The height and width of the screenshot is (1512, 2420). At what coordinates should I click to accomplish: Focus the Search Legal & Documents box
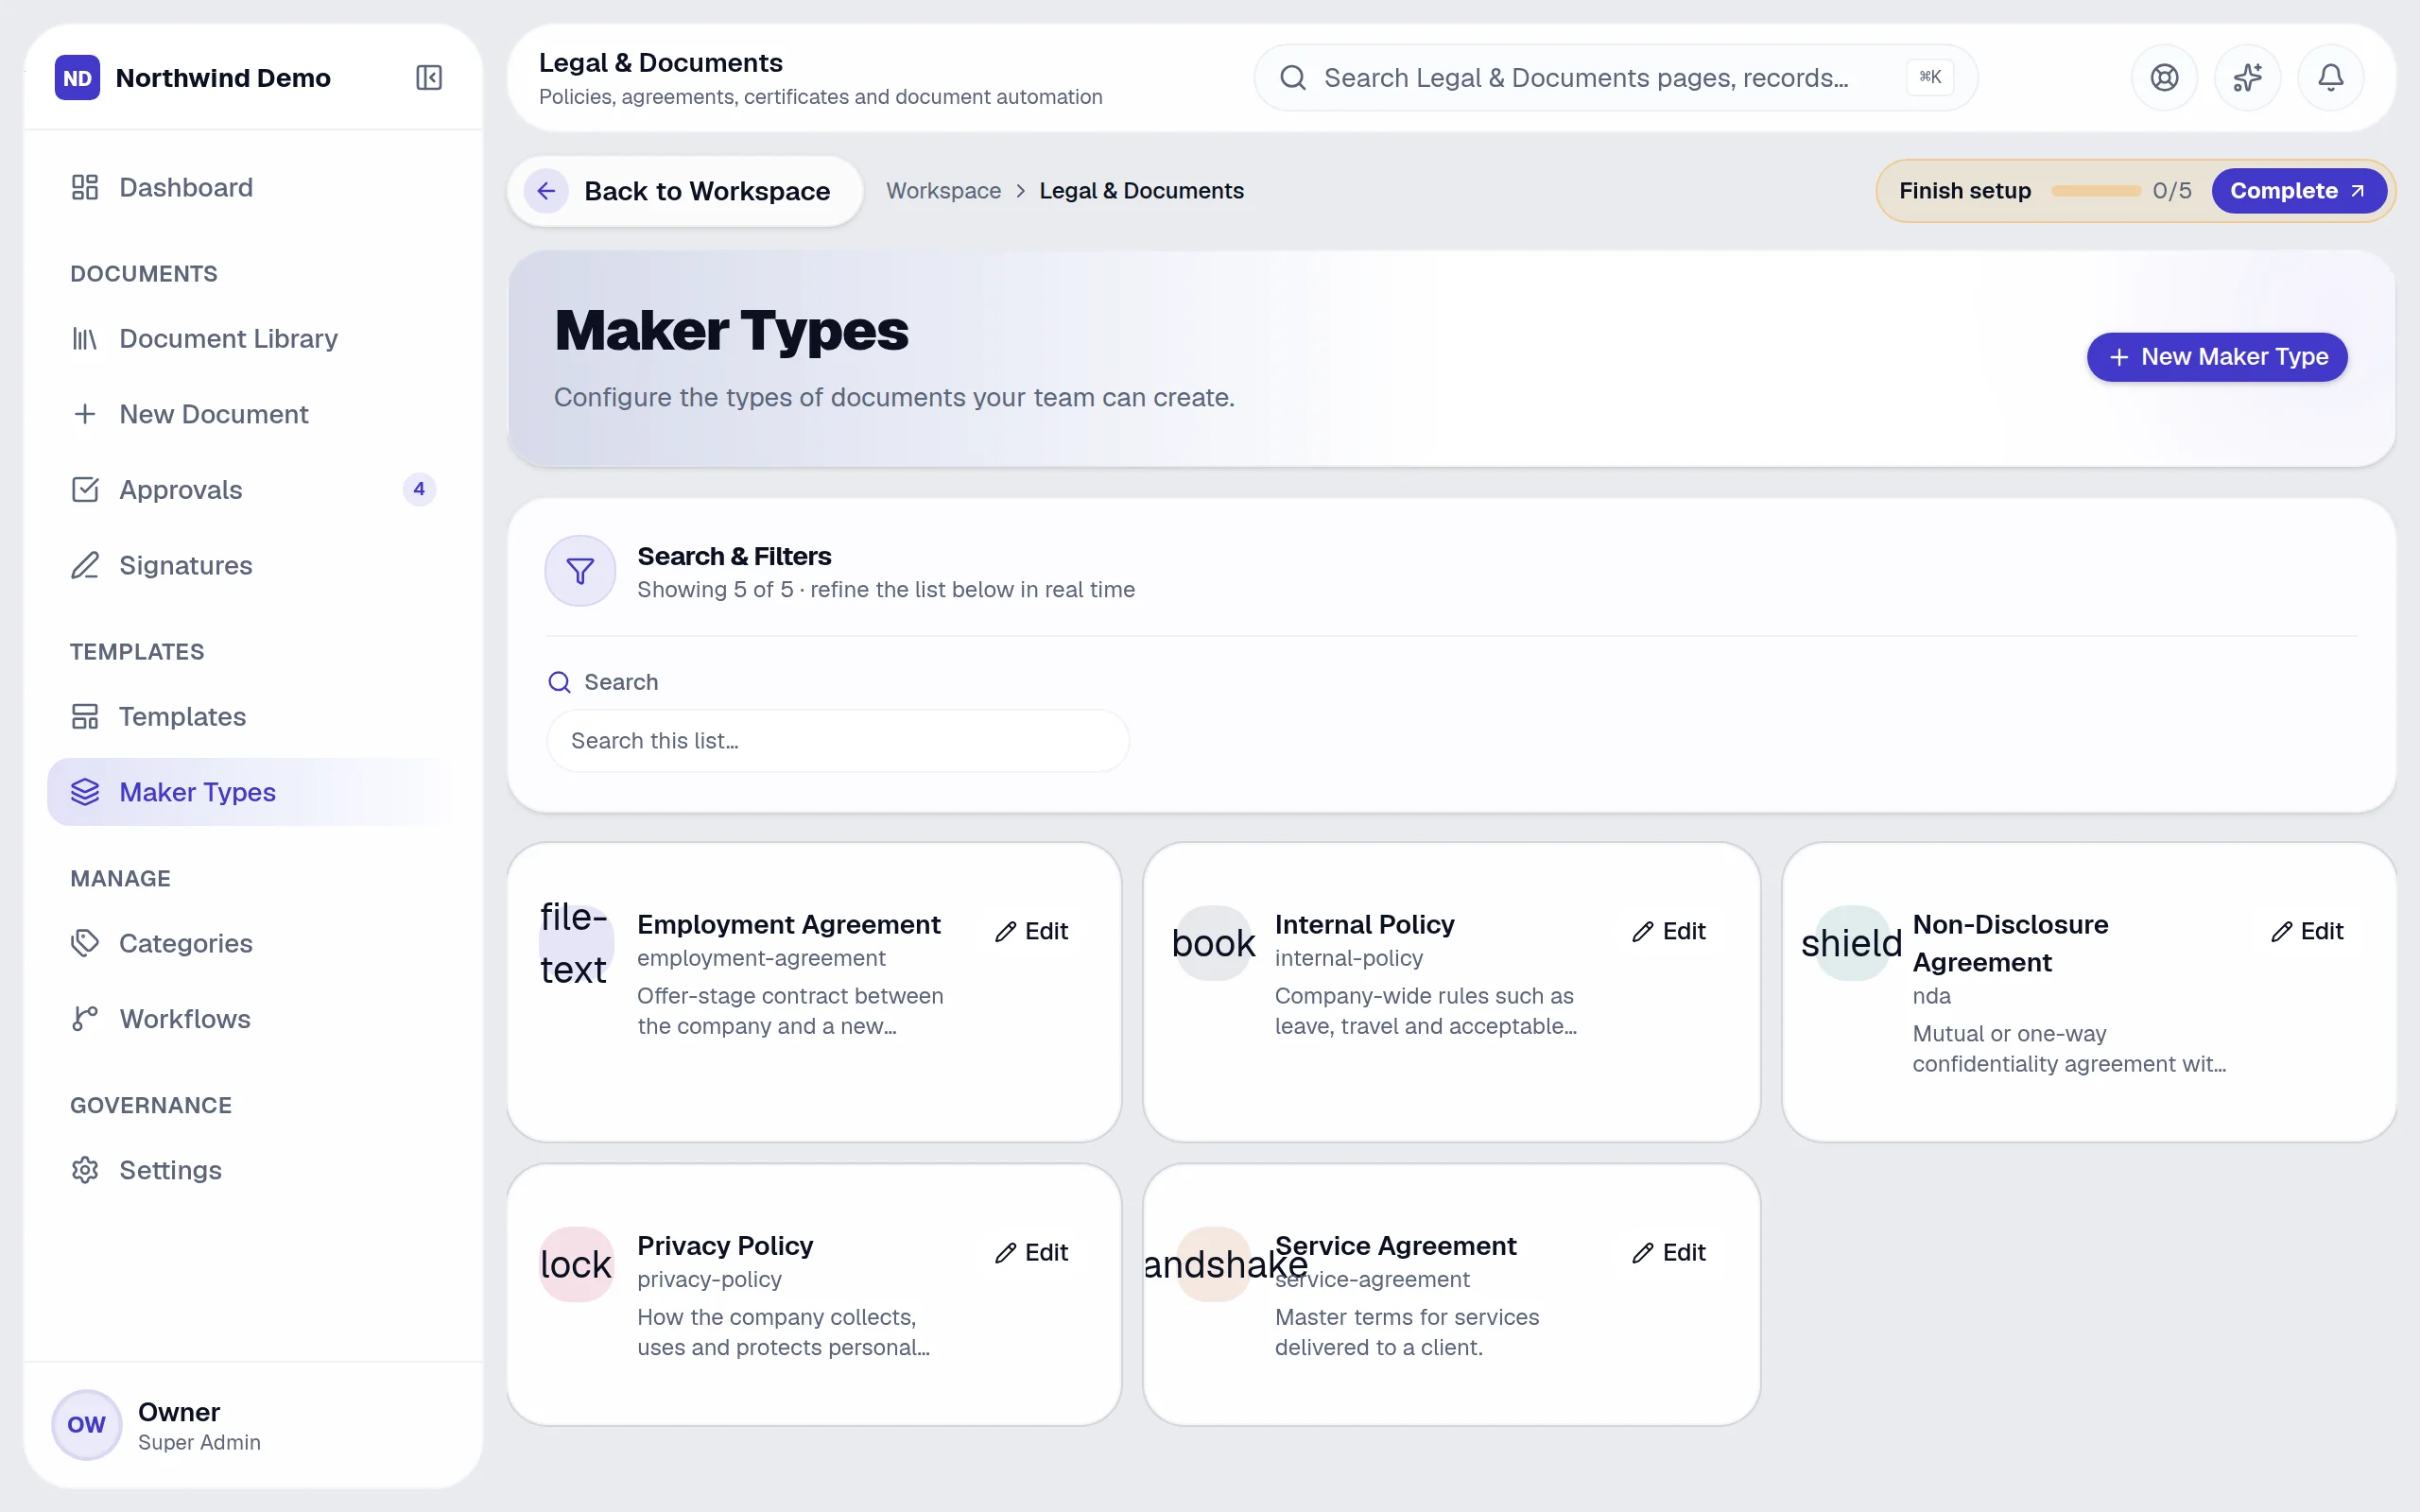click(x=1615, y=78)
